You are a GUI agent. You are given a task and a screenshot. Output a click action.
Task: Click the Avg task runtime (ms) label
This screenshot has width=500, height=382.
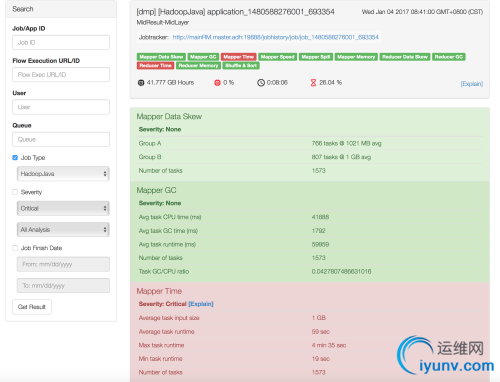coord(167,245)
